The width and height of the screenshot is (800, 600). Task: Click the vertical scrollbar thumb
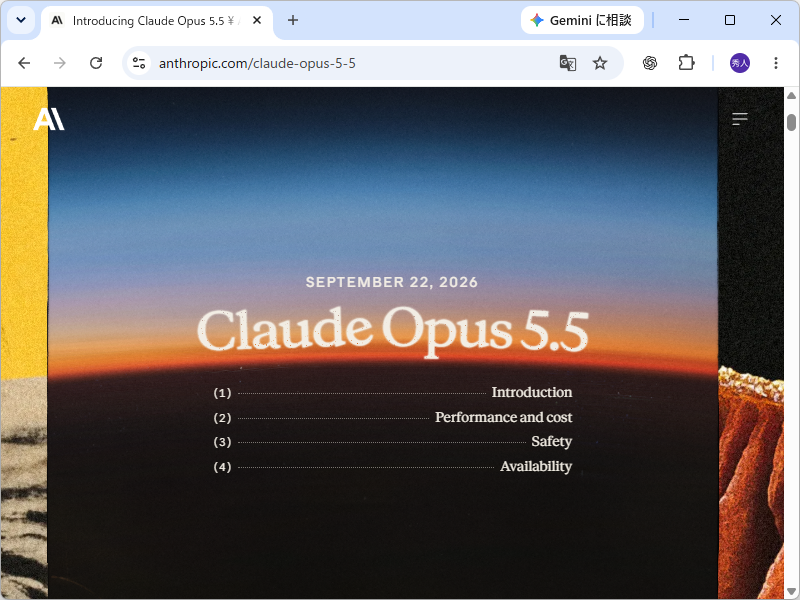point(791,122)
